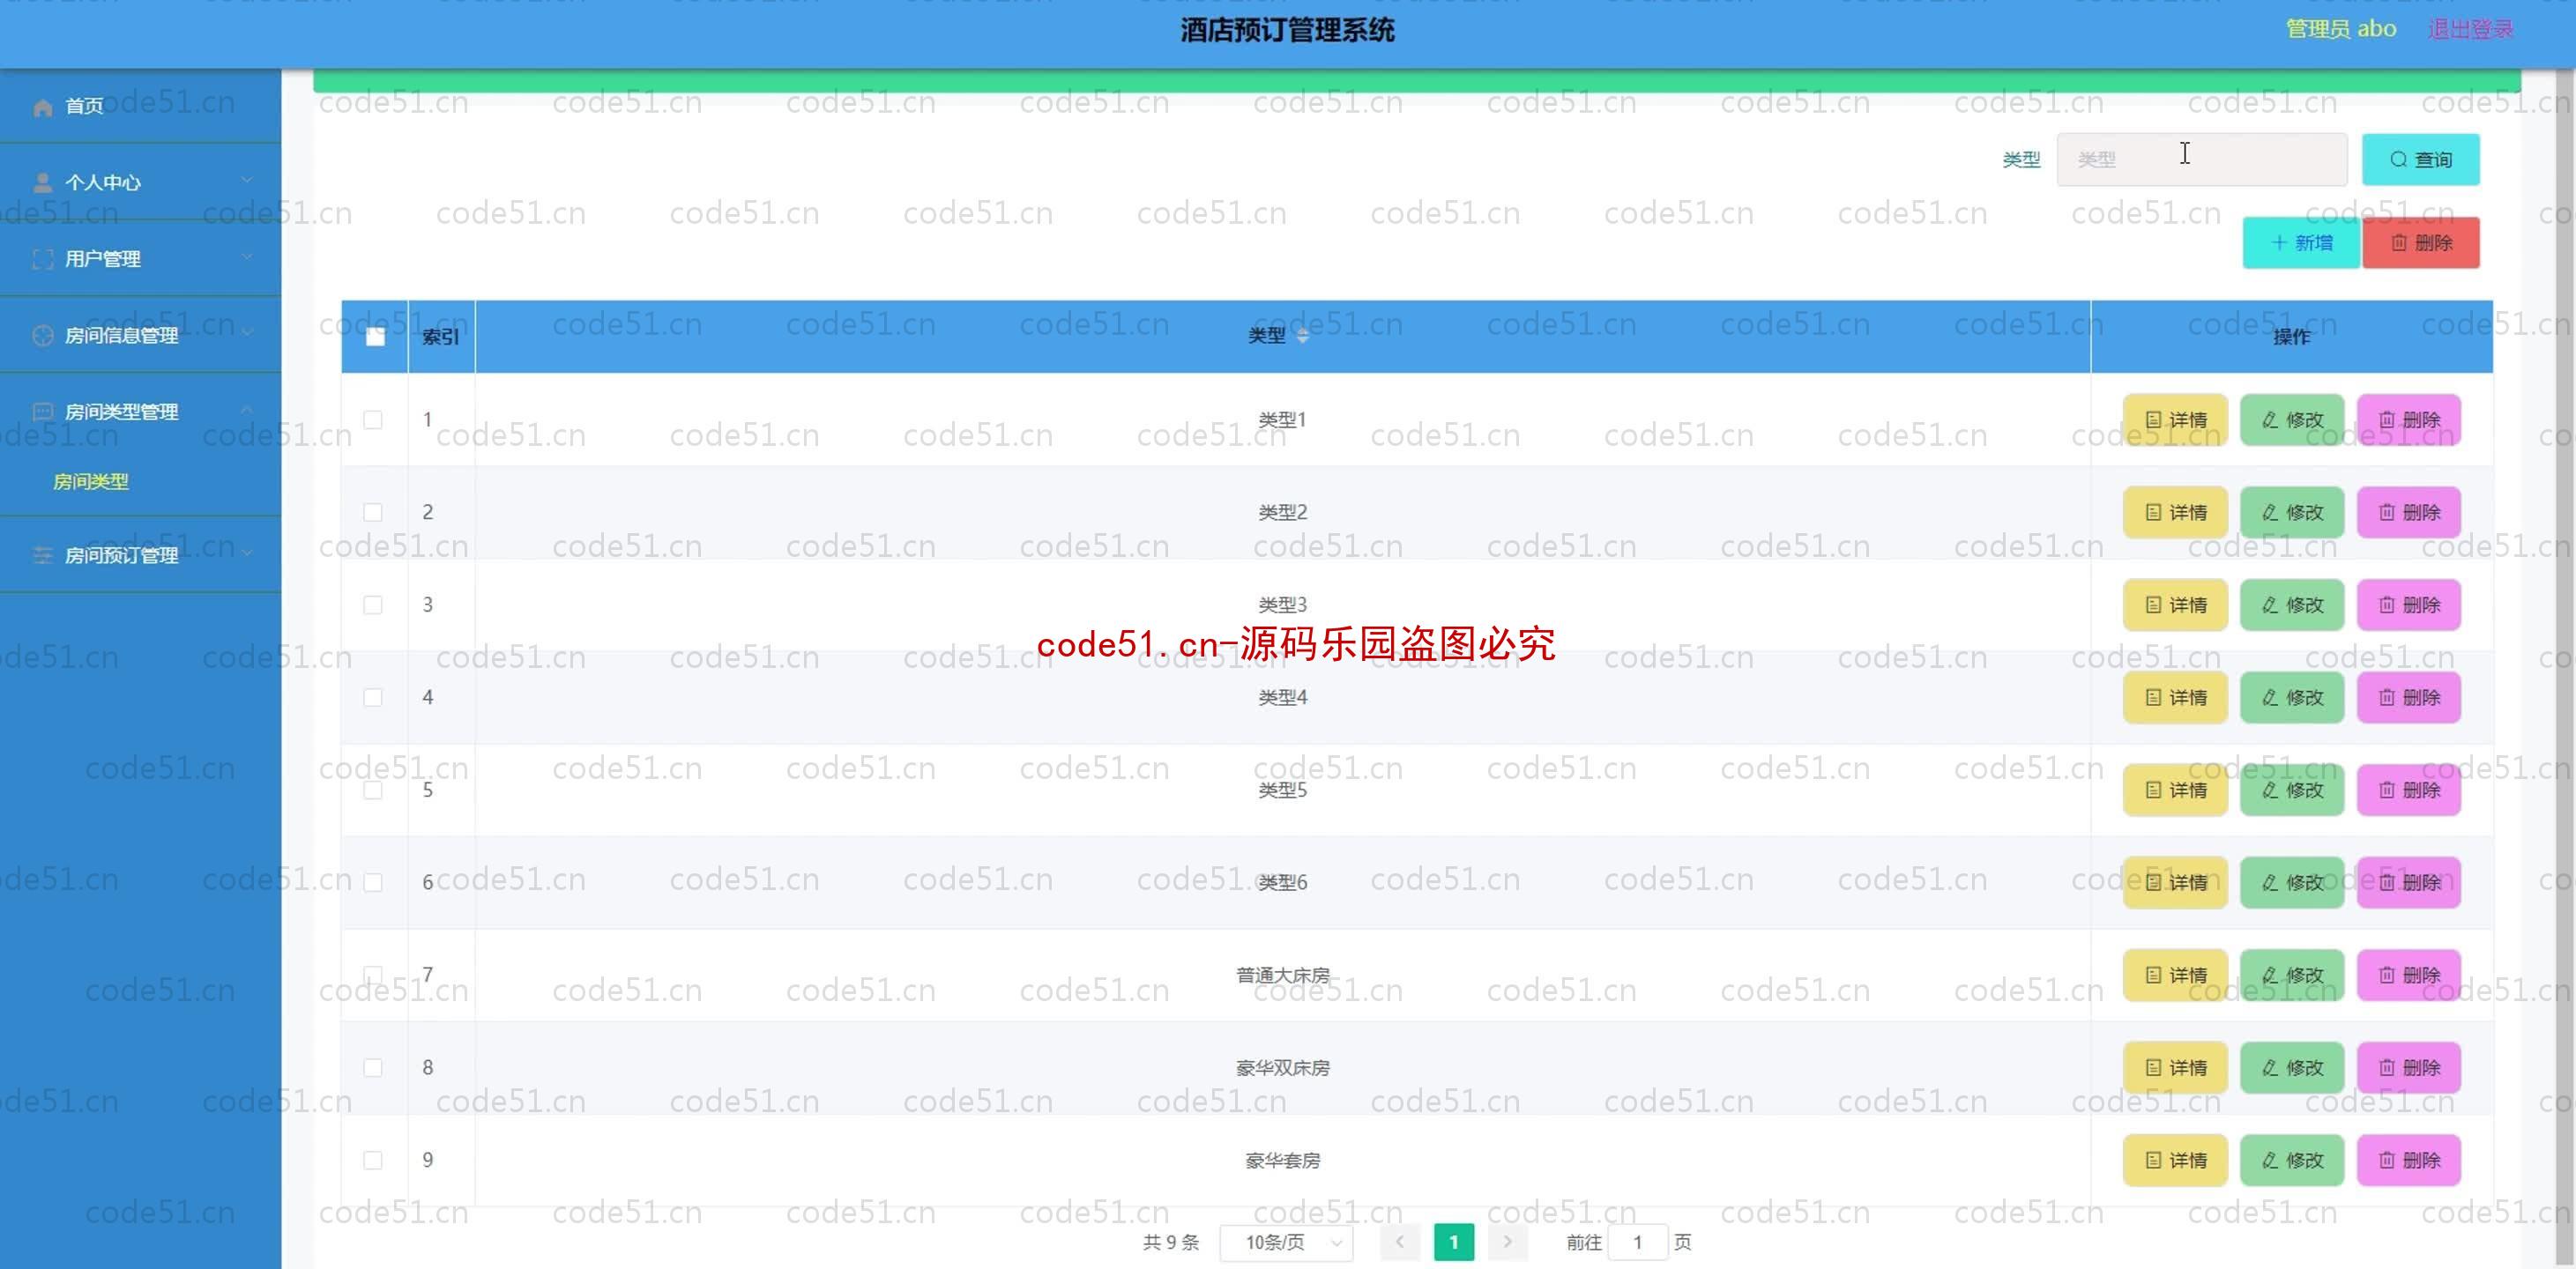Open the 10条/页 page size dropdown
This screenshot has width=2576, height=1269.
click(1287, 1243)
